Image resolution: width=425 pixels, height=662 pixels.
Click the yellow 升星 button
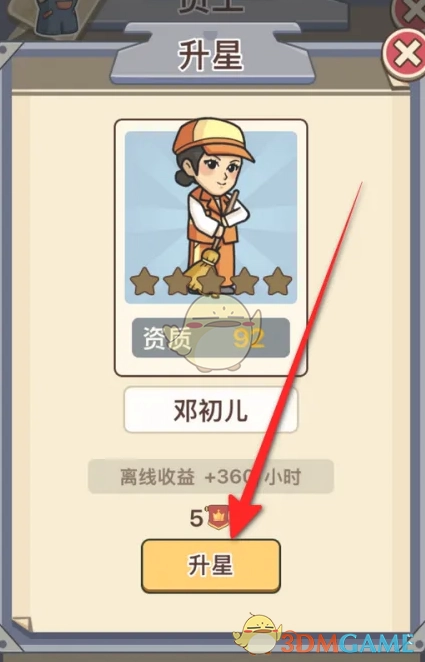(211, 566)
